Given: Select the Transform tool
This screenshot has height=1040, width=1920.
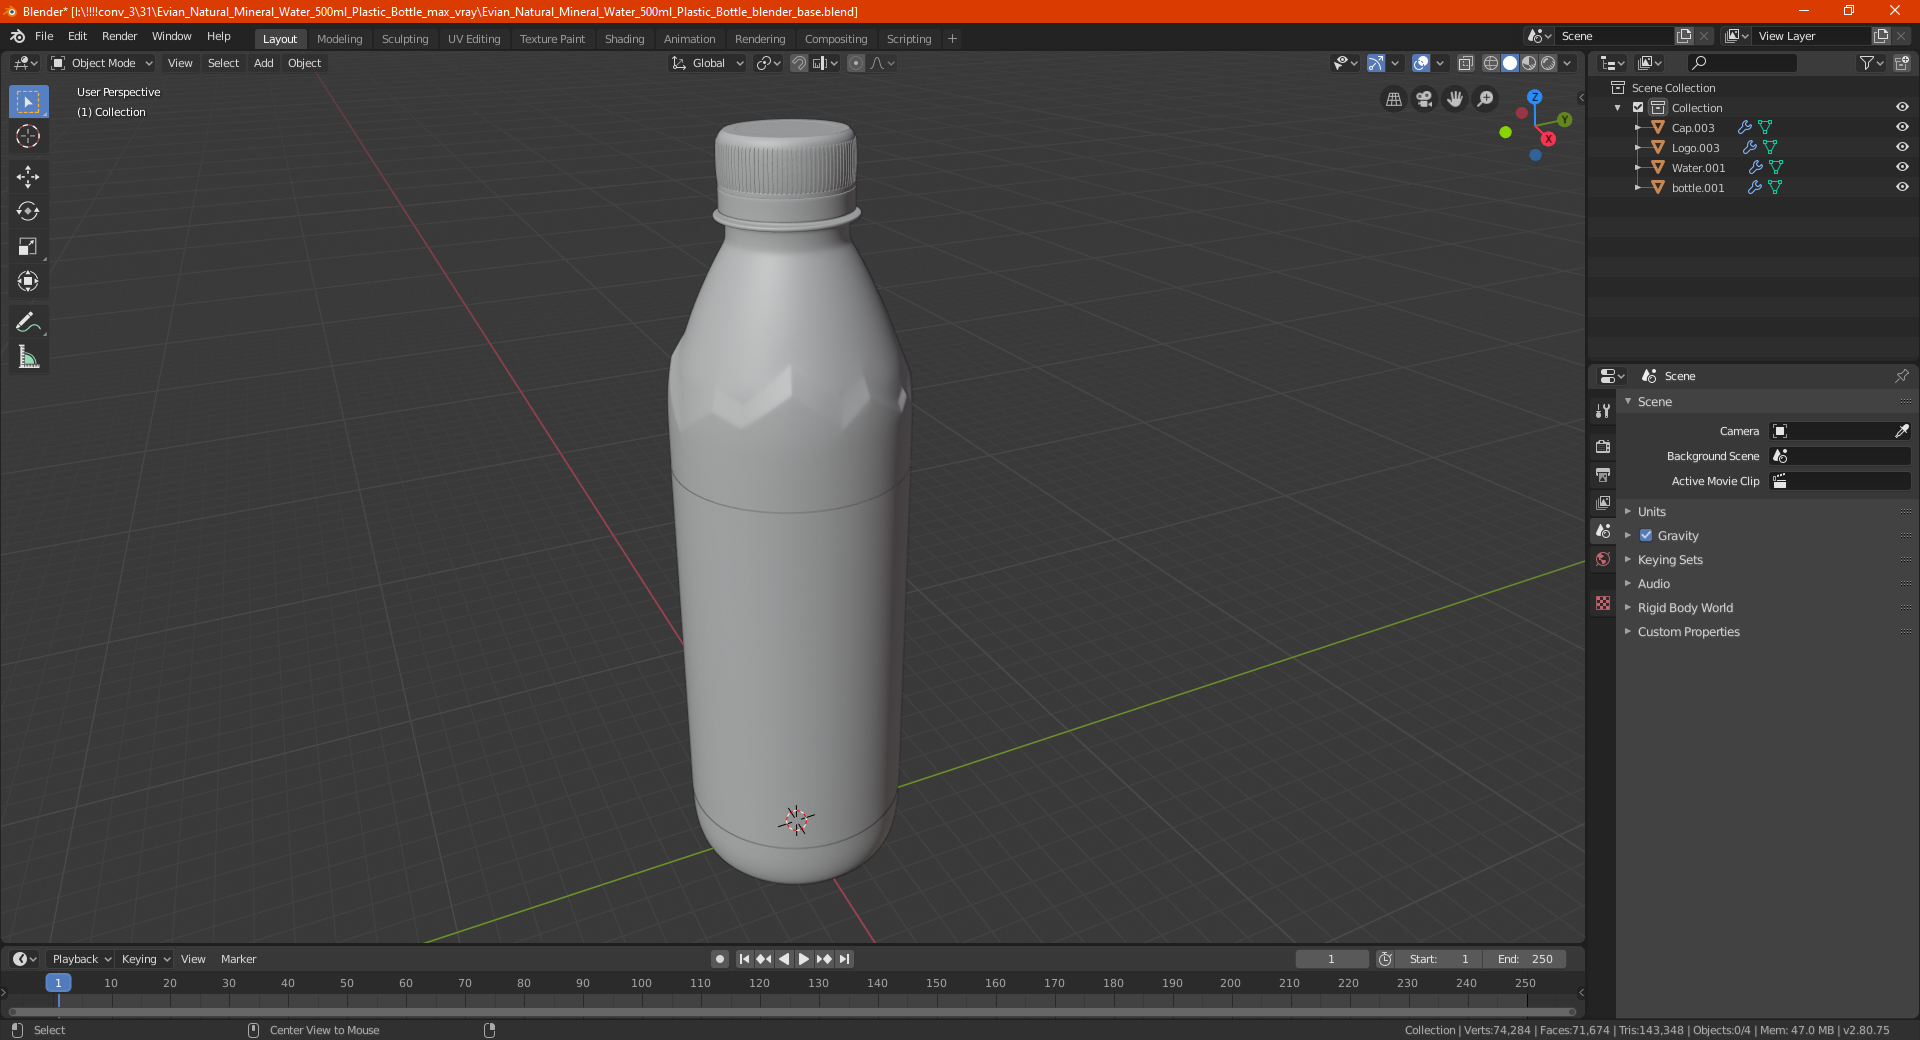Looking at the screenshot, I should pyautogui.click(x=28, y=282).
